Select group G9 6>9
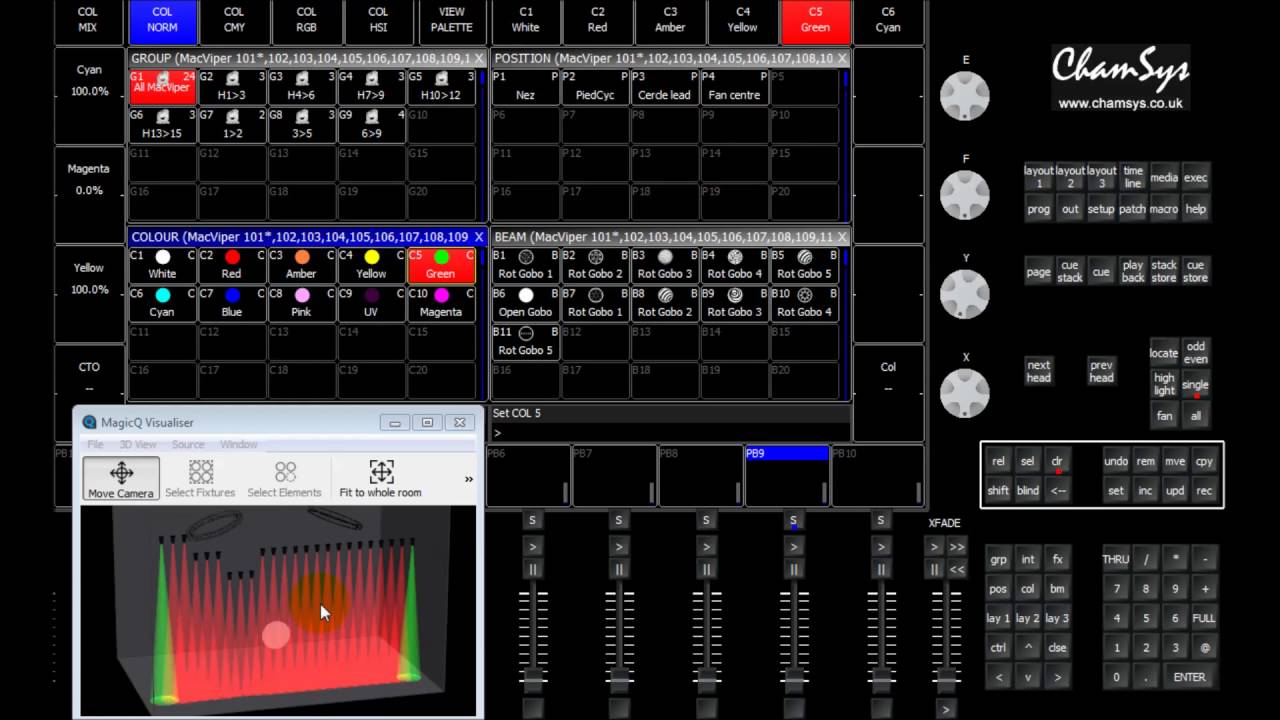The height and width of the screenshot is (720, 1280). coord(370,124)
